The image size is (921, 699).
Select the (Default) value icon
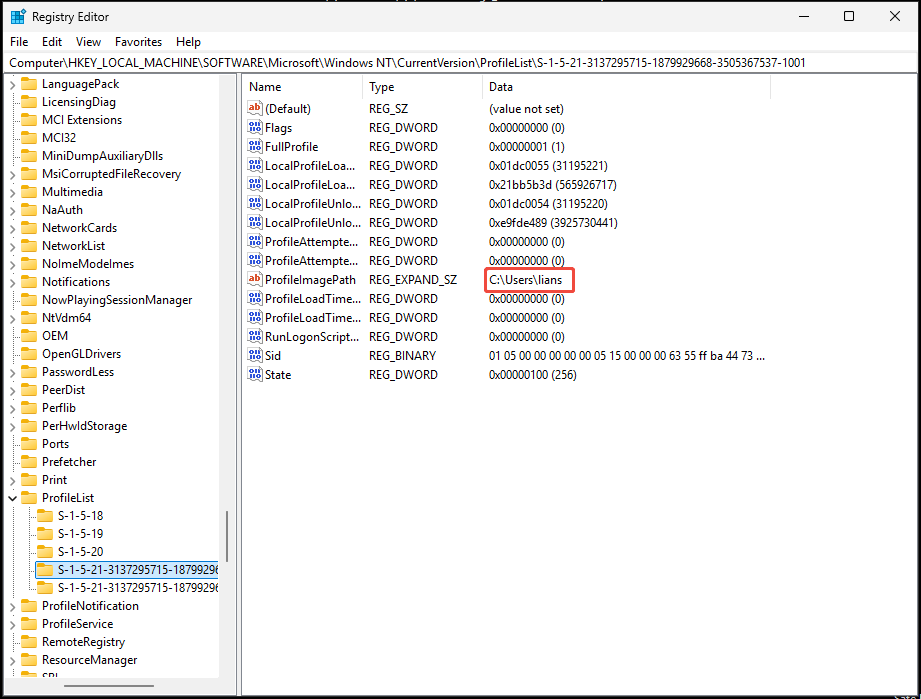point(255,108)
